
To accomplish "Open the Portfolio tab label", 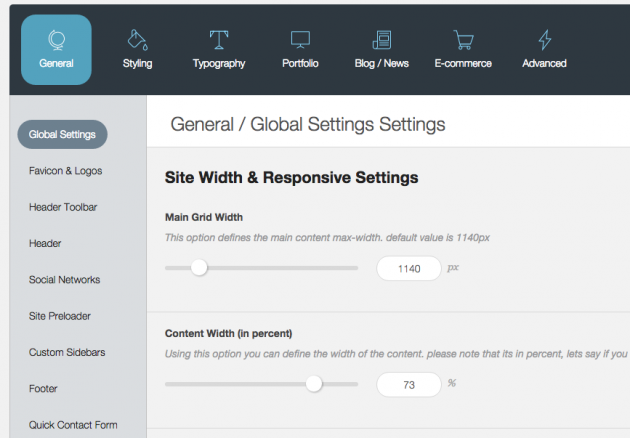I will click(300, 63).
